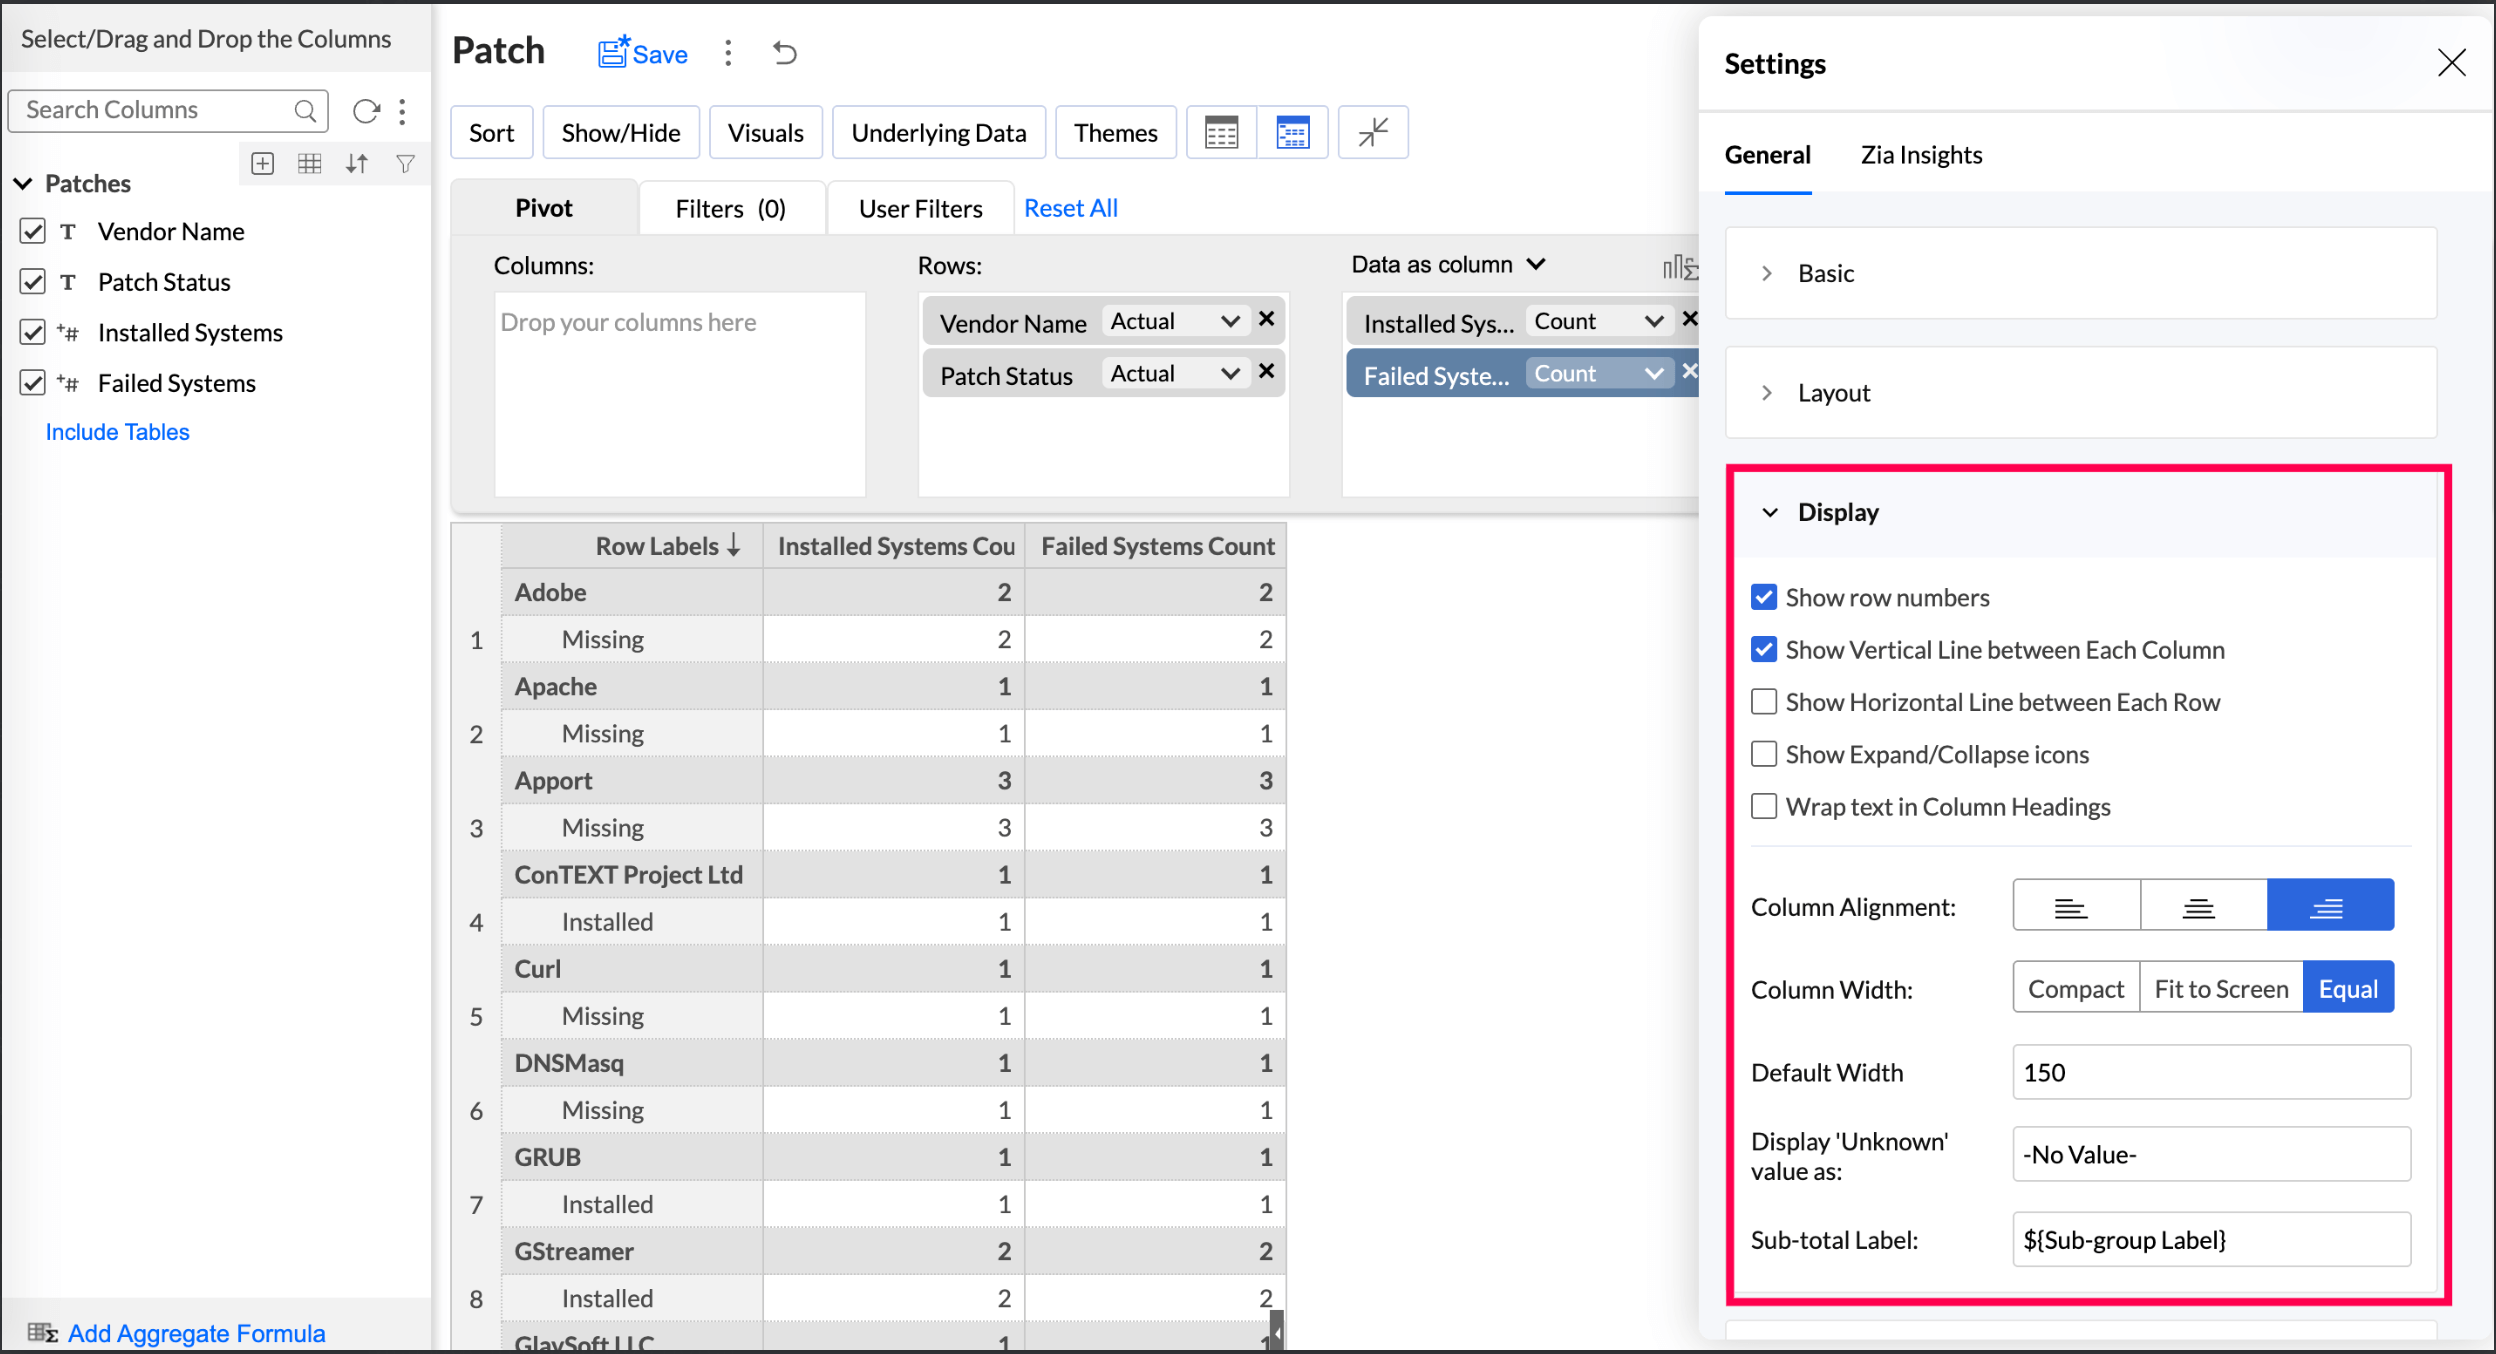Viewport: 2496px width, 1354px height.
Task: Click the Add Aggregate Formula link
Action: [196, 1333]
